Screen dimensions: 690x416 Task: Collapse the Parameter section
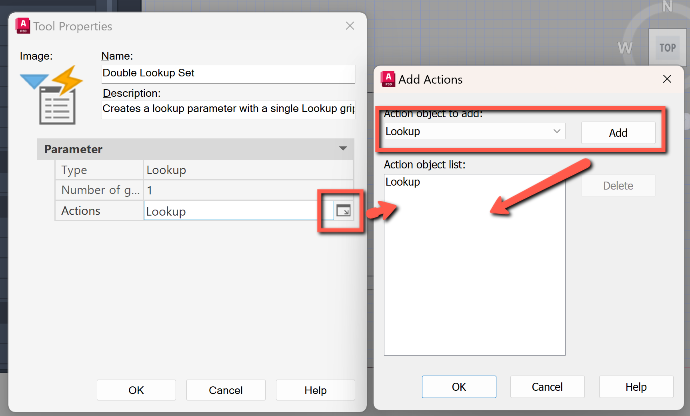coord(345,149)
